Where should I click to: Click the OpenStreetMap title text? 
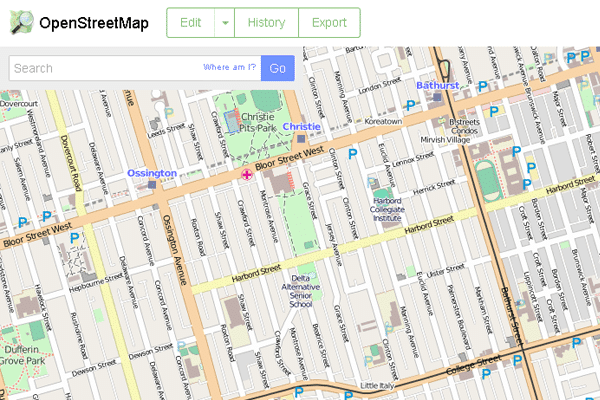(x=94, y=23)
